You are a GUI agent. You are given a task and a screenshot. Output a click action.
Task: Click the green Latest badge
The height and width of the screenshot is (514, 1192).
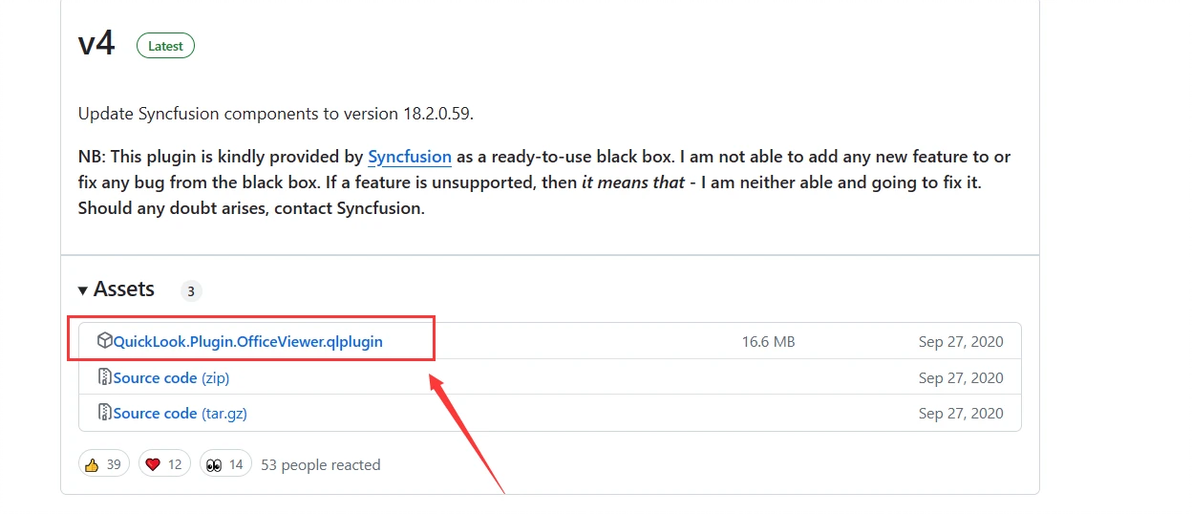click(x=165, y=46)
